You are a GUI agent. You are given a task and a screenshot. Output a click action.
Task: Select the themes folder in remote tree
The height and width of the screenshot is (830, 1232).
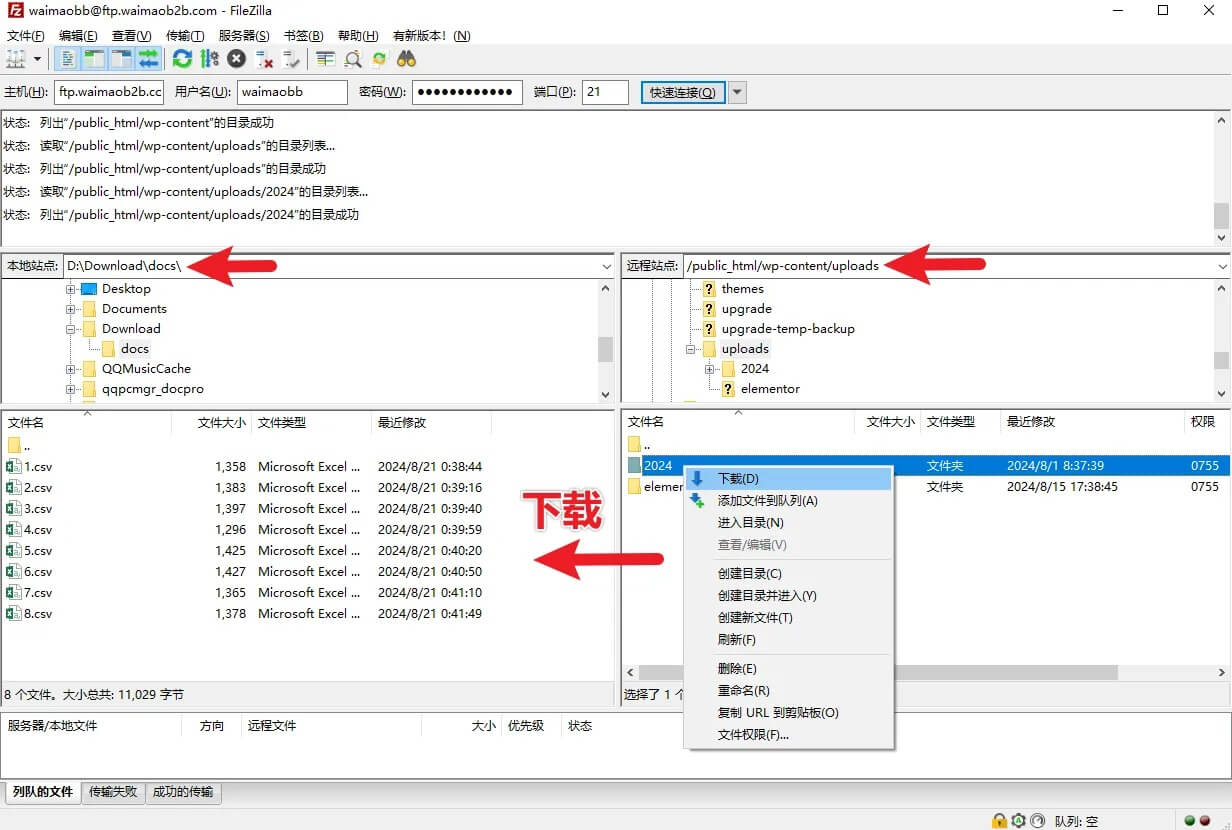tap(742, 288)
